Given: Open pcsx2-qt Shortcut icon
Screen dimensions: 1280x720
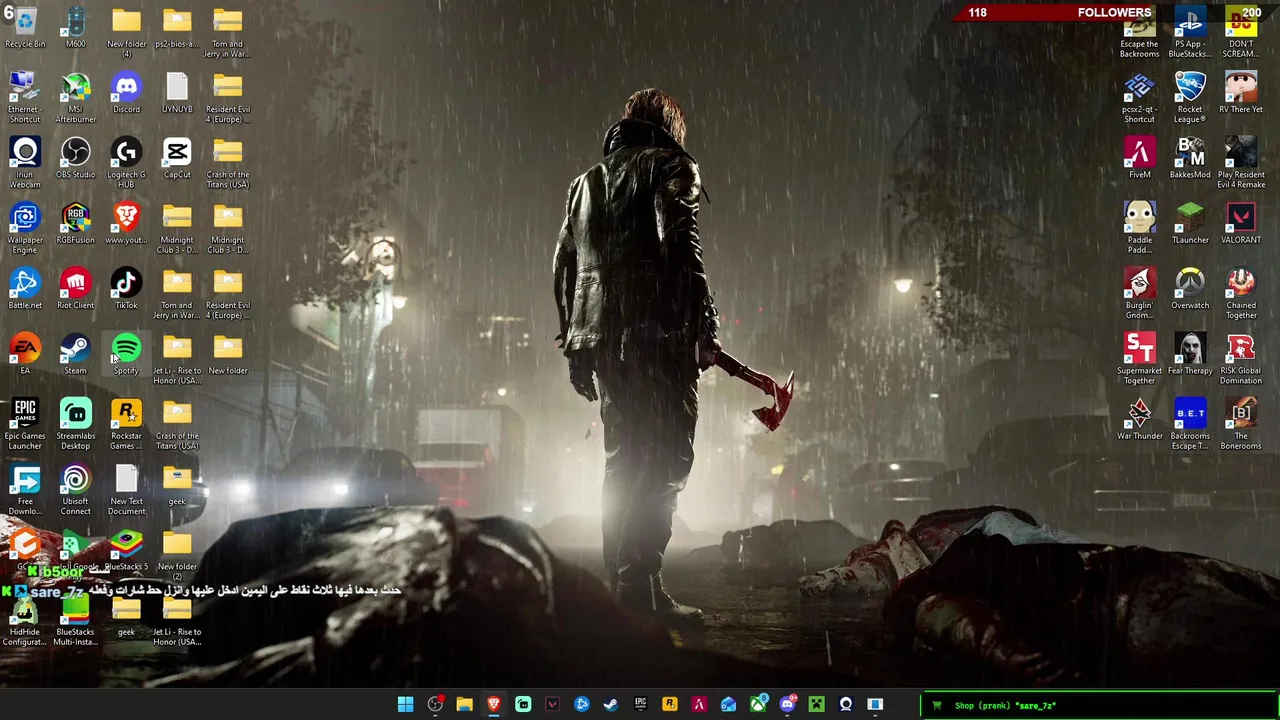Looking at the screenshot, I should 1140,98.
